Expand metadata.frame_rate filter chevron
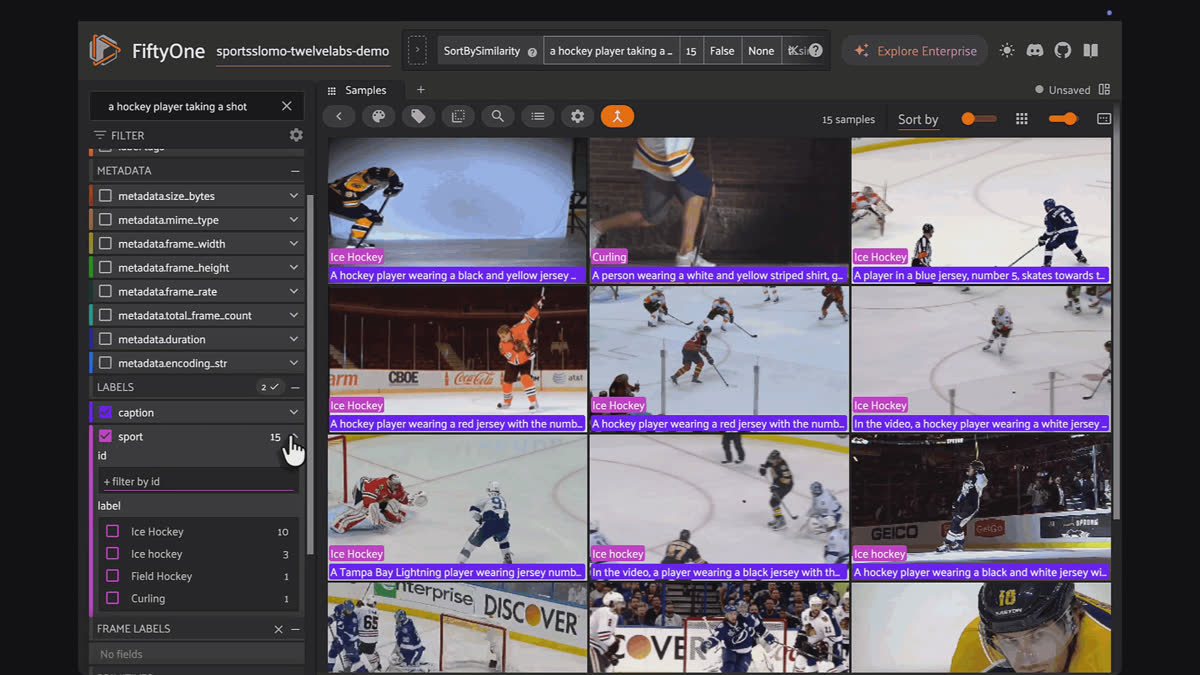 coord(294,292)
